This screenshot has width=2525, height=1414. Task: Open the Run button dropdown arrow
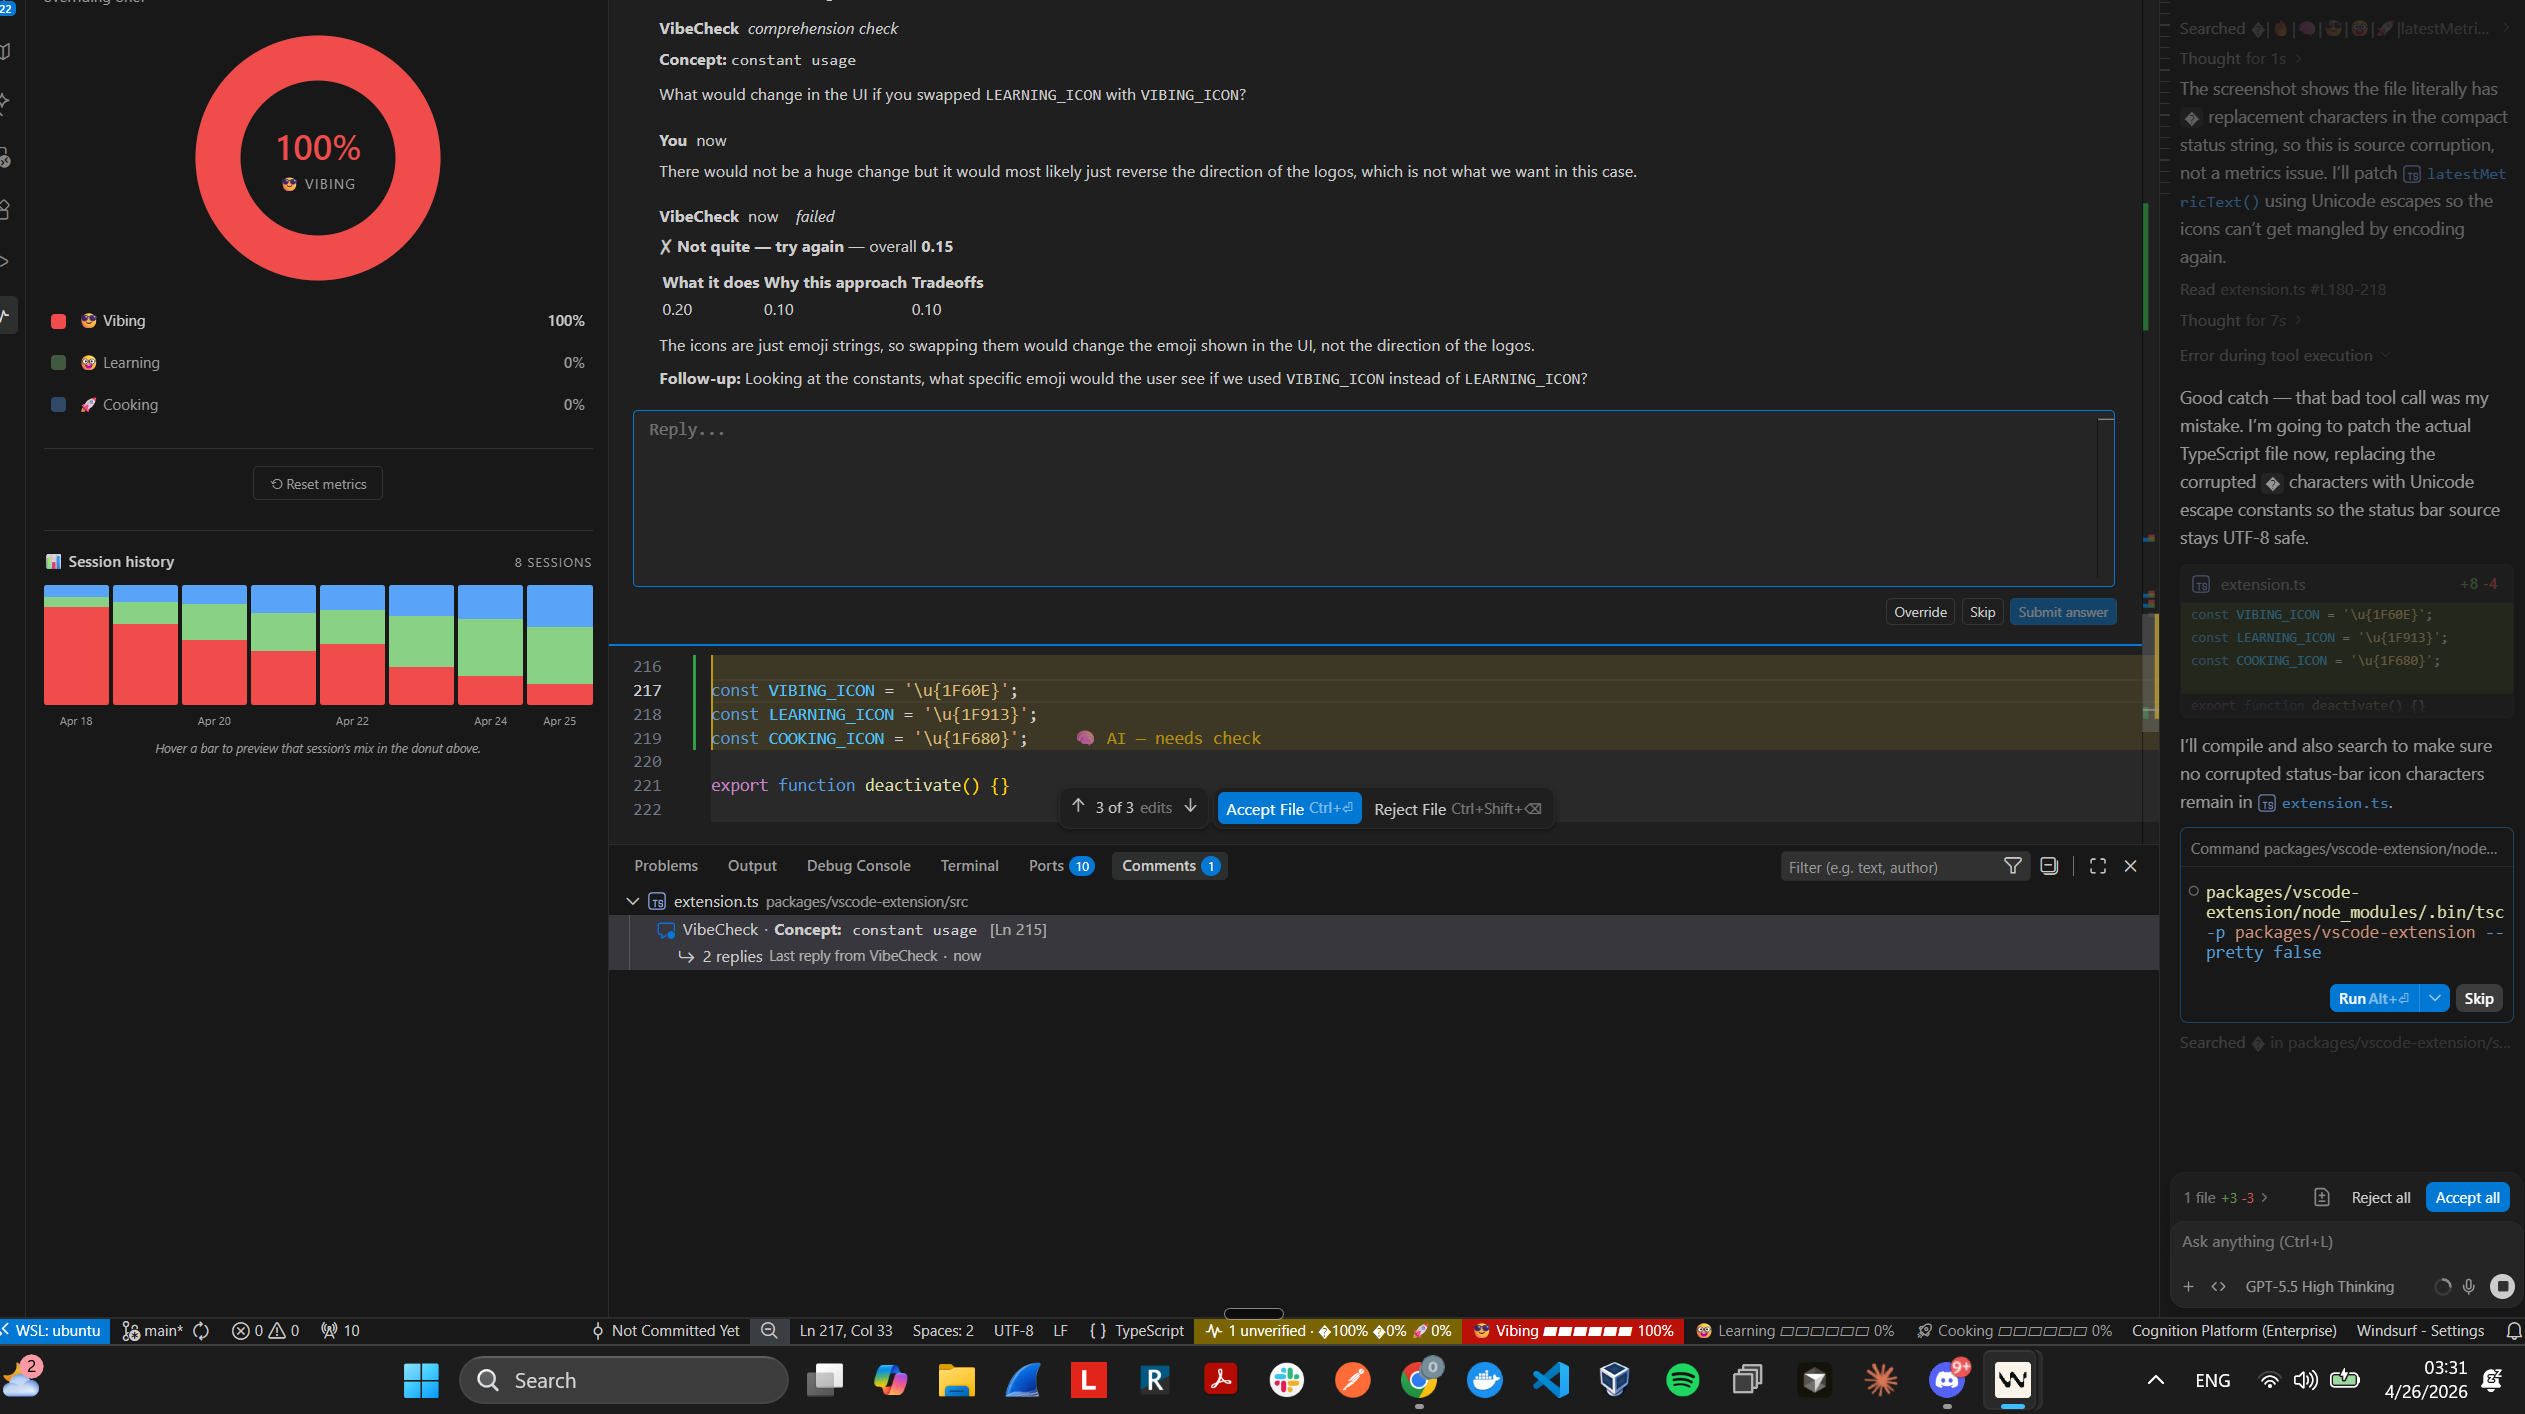click(2434, 998)
